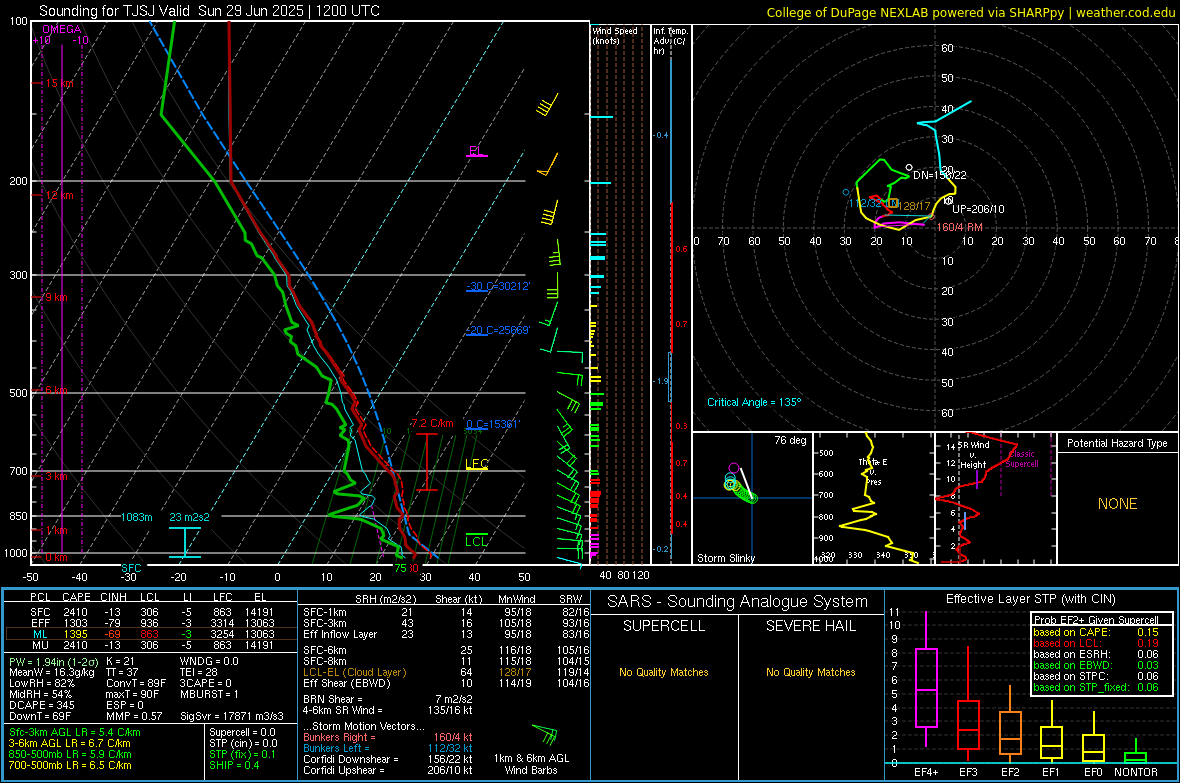Image resolution: width=1180 pixels, height=783 pixels.
Task: Click the based on CAPE: 0.15 line
Action: tap(1096, 632)
